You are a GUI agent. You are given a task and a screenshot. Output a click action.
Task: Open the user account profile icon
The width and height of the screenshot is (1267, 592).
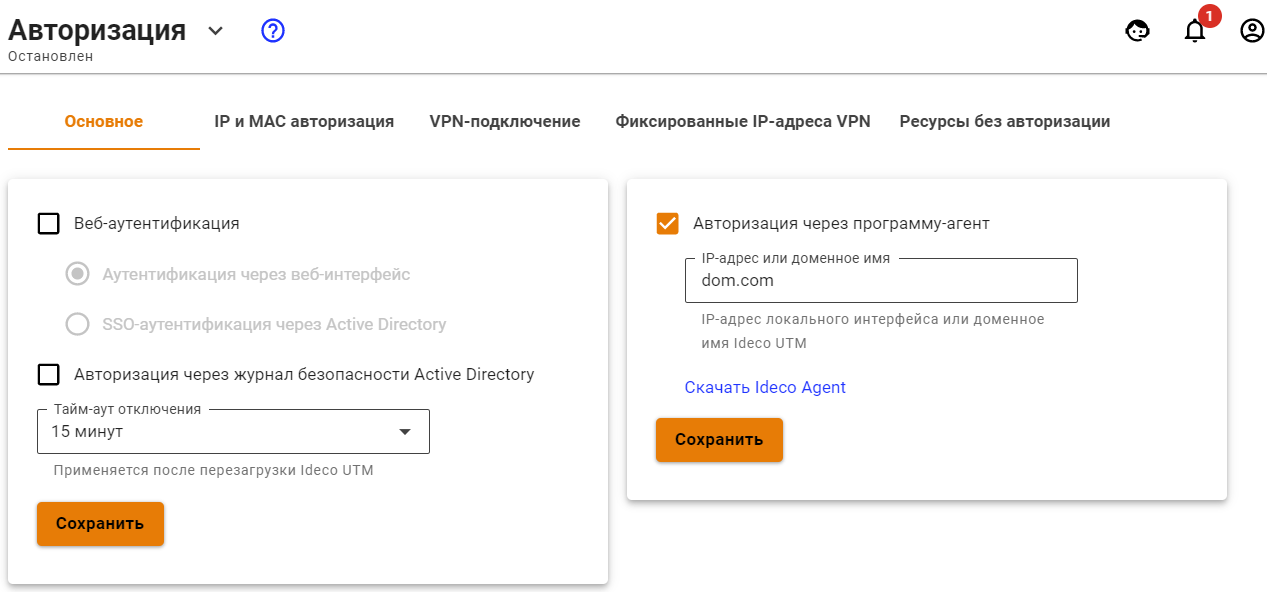pos(1252,31)
